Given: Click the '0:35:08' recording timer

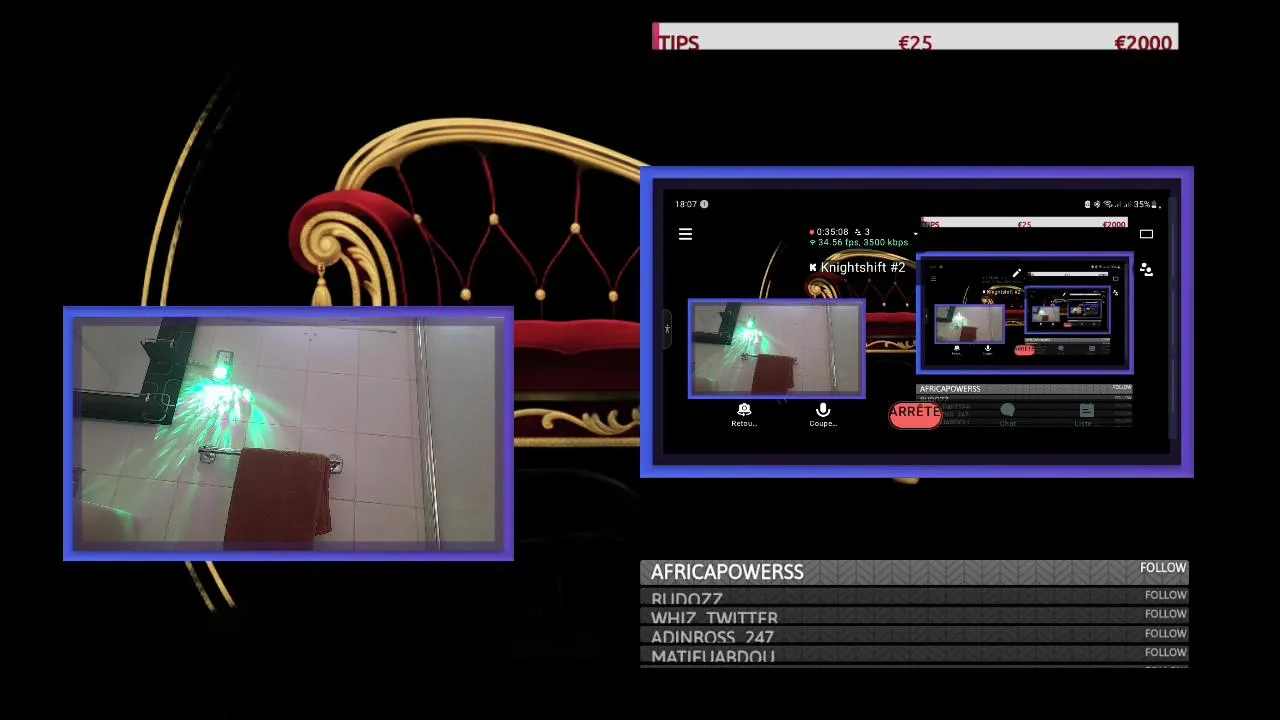Looking at the screenshot, I should click(832, 232).
